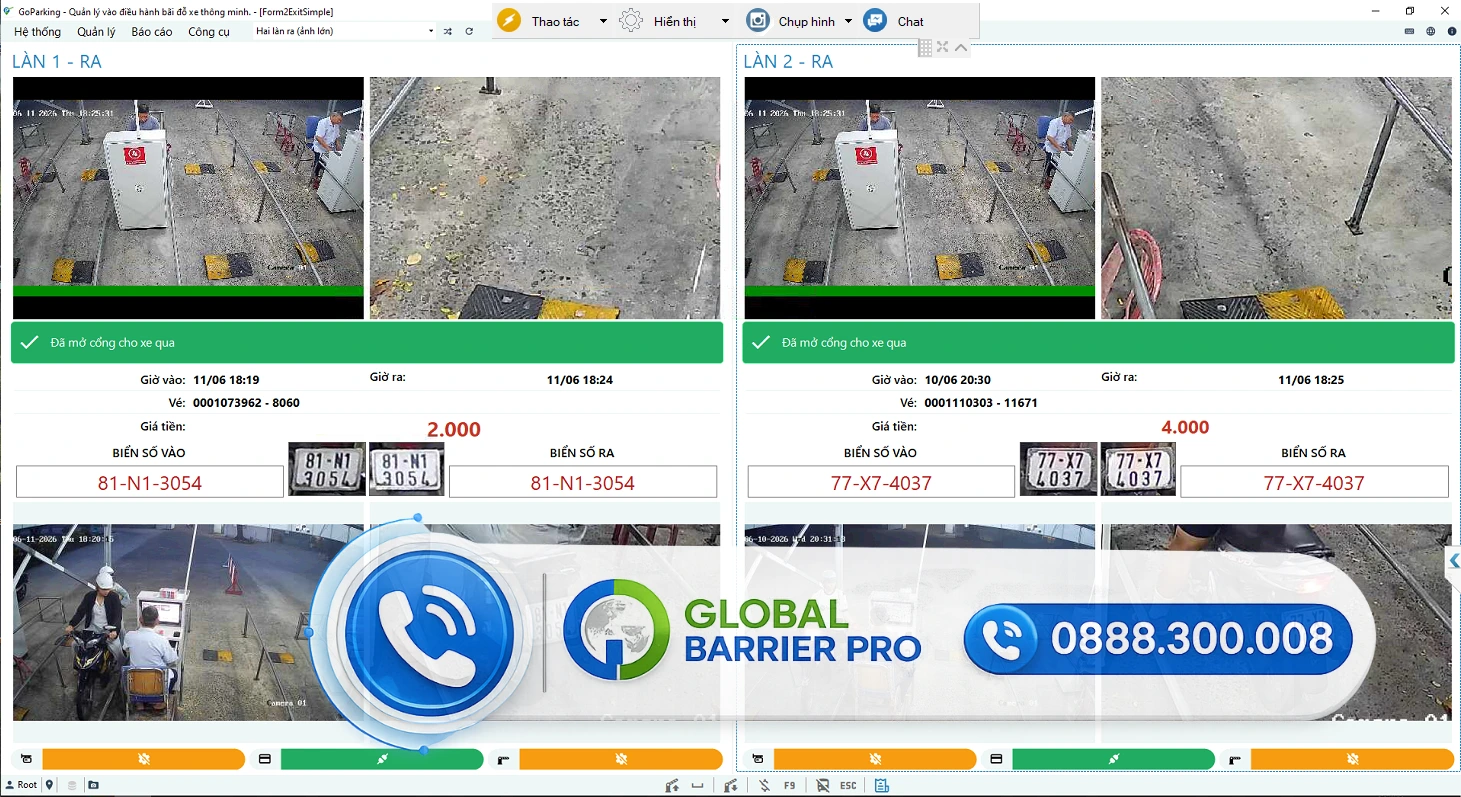Click the grid icon under the floating toolbar
1461x797 pixels.
[925, 48]
